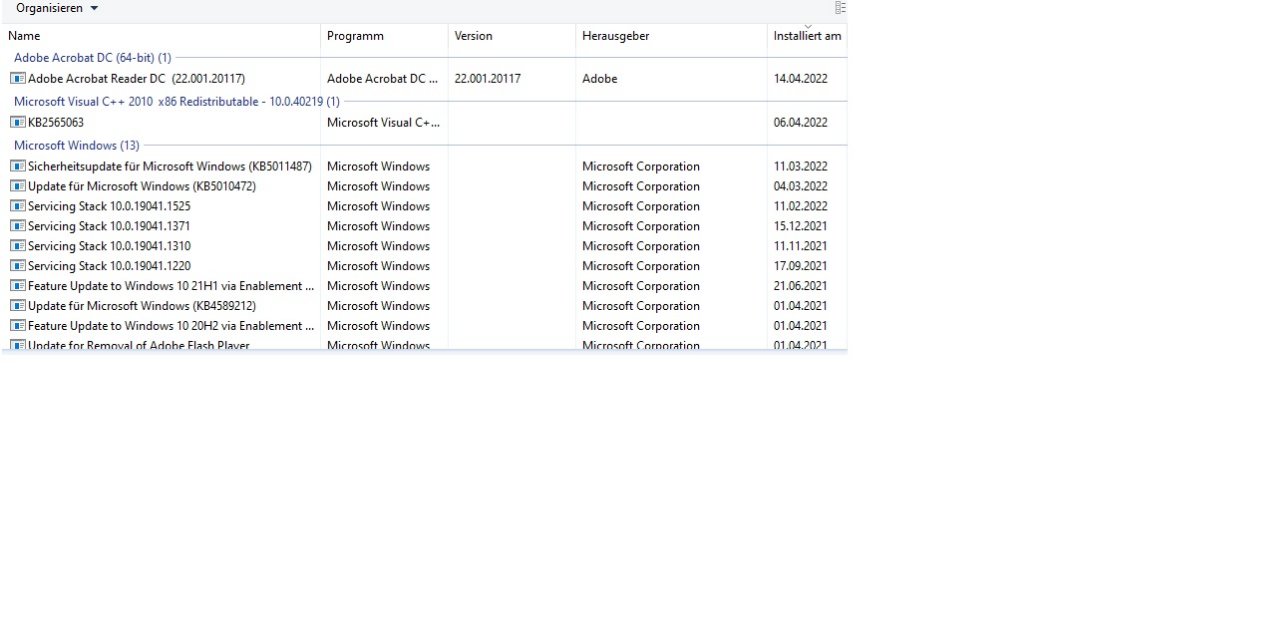This screenshot has height=617, width=1280.
Task: Change view via top-right view icon
Action: [840, 8]
